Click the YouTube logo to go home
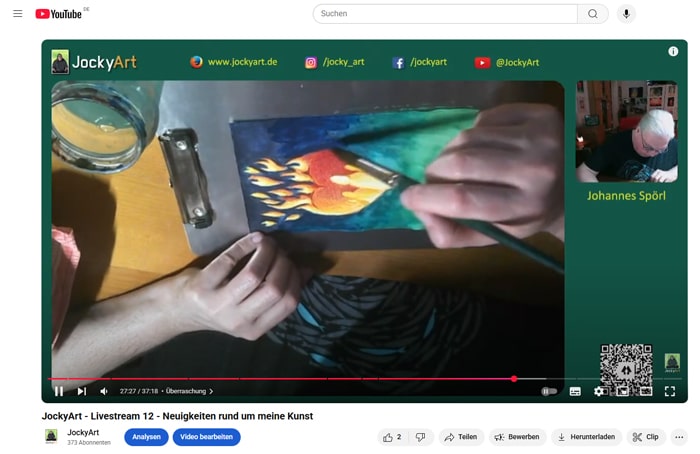Viewport: 700px width, 454px height. 58,14
